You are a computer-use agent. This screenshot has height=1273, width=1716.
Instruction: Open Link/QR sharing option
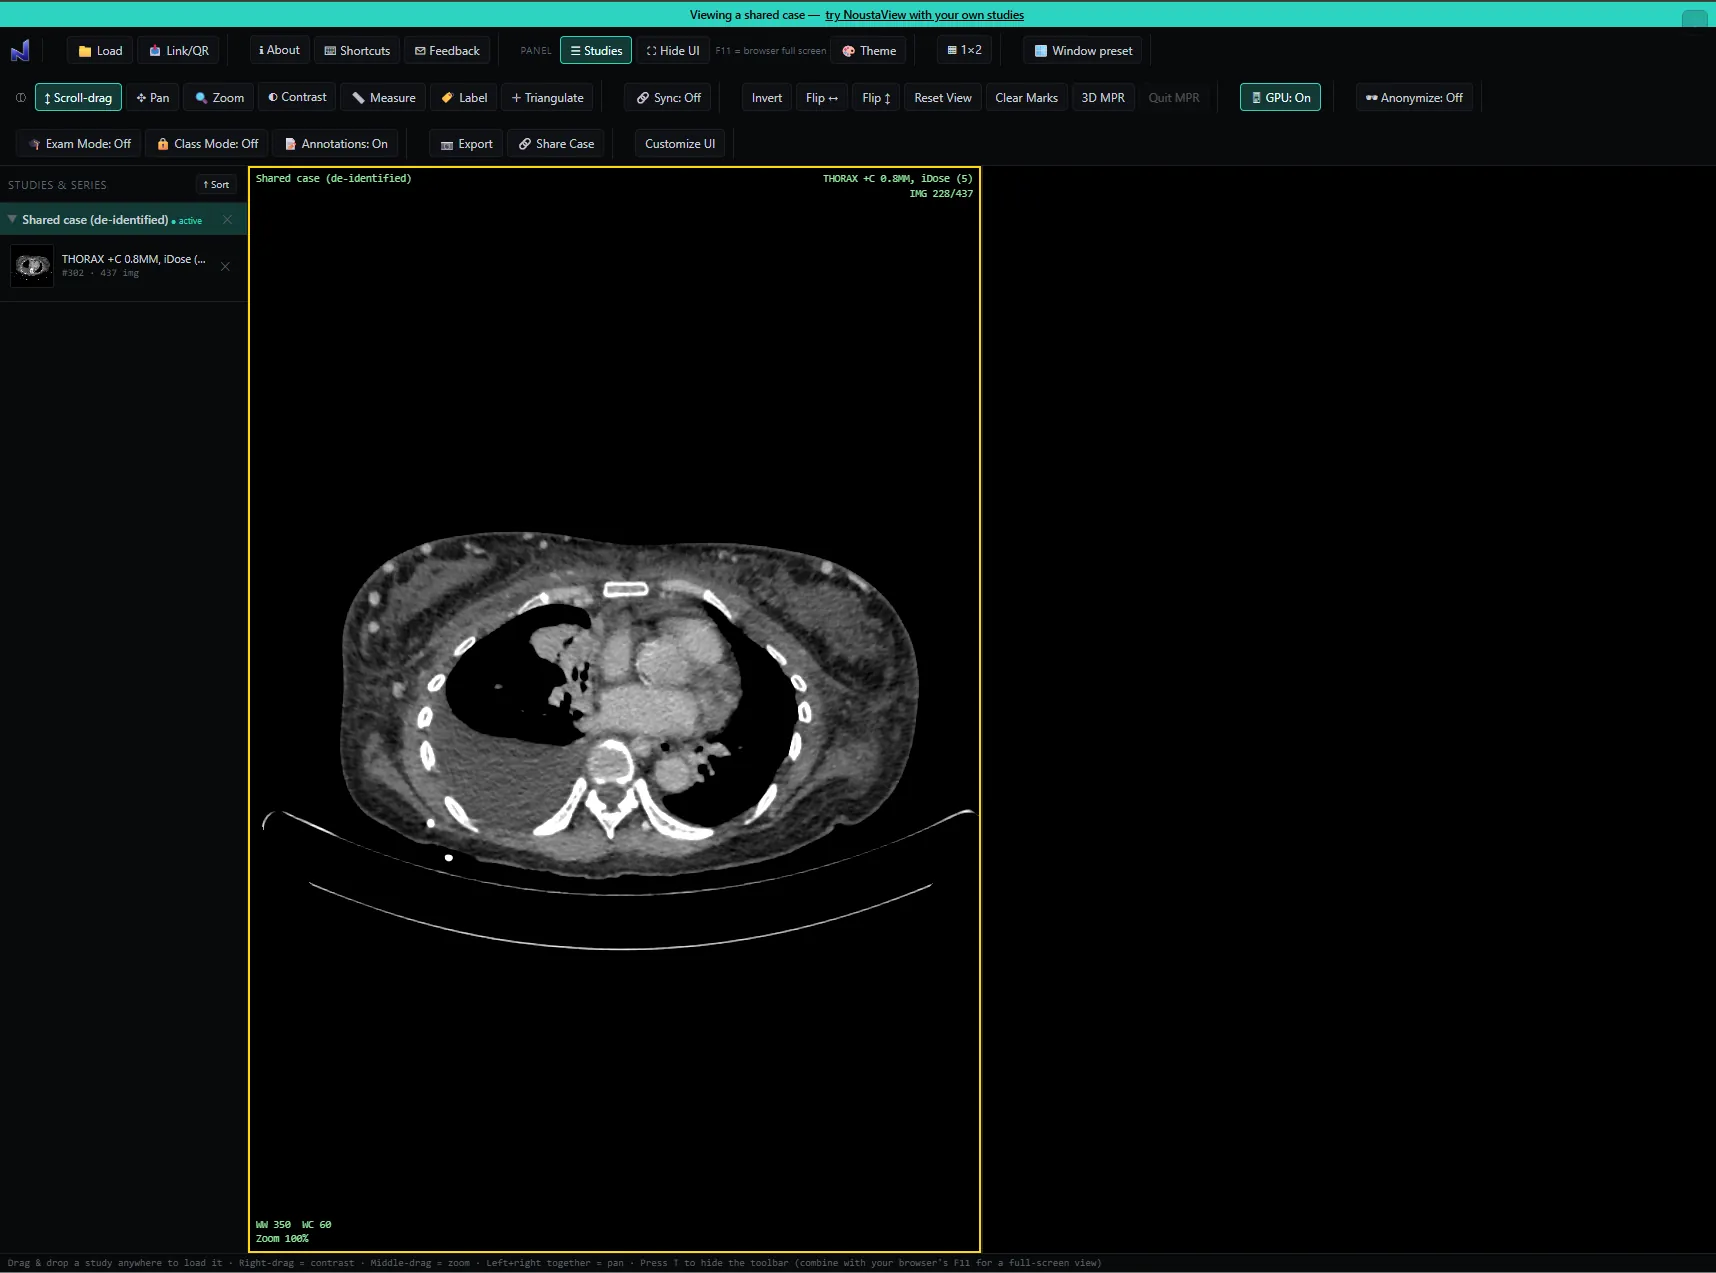[x=179, y=51]
